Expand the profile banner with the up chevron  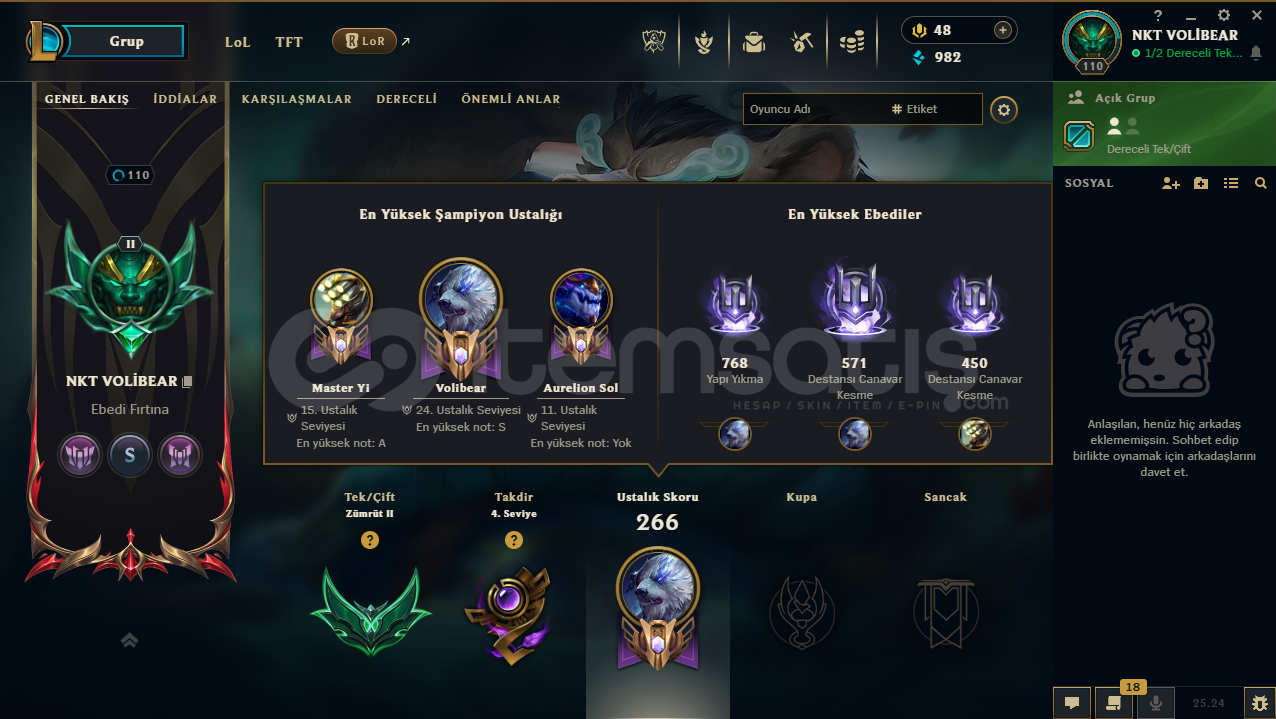pos(129,640)
